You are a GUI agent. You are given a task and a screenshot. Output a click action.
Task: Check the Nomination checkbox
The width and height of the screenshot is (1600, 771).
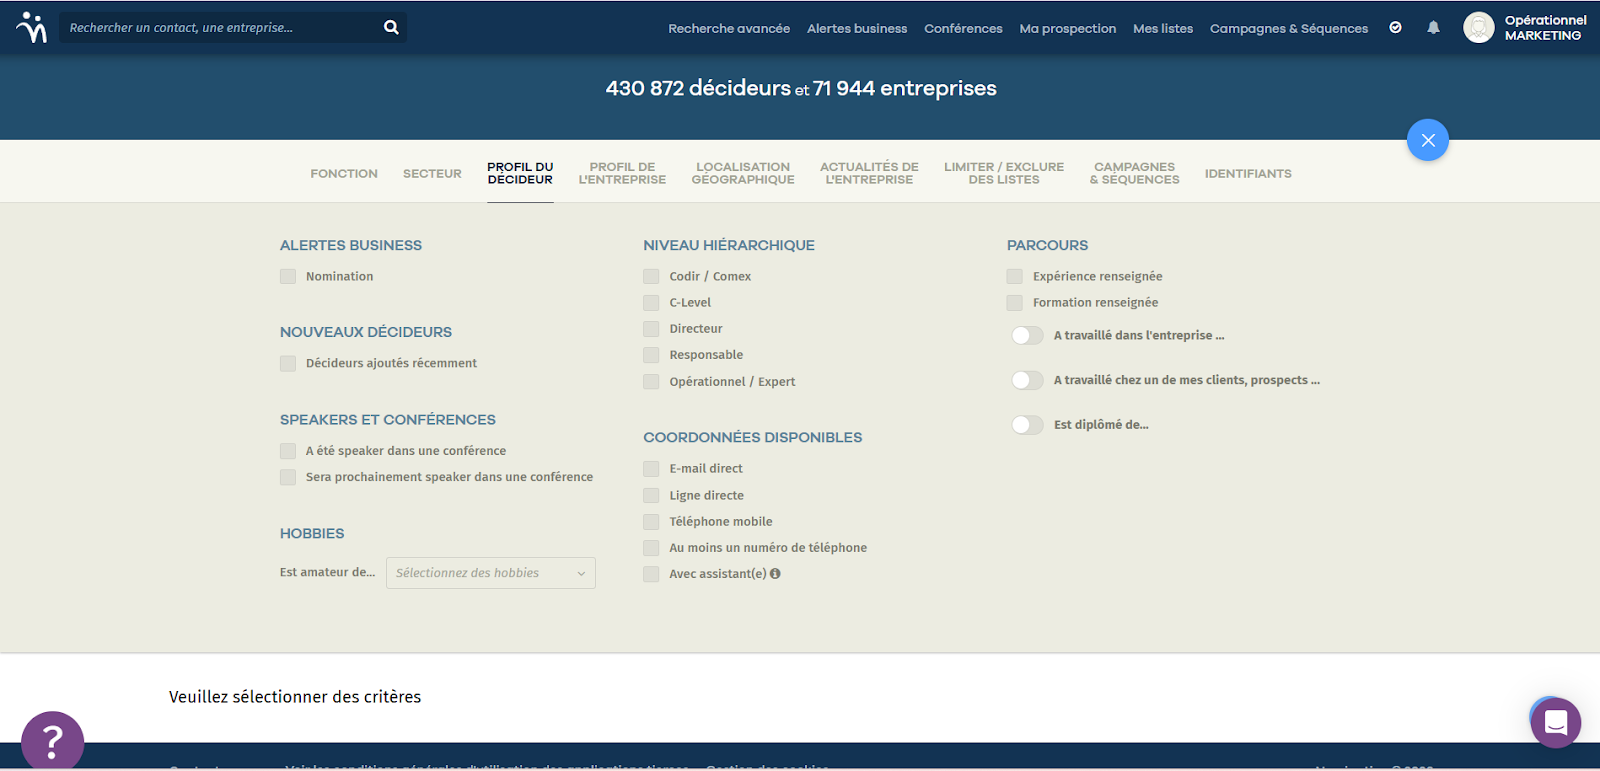[288, 277]
